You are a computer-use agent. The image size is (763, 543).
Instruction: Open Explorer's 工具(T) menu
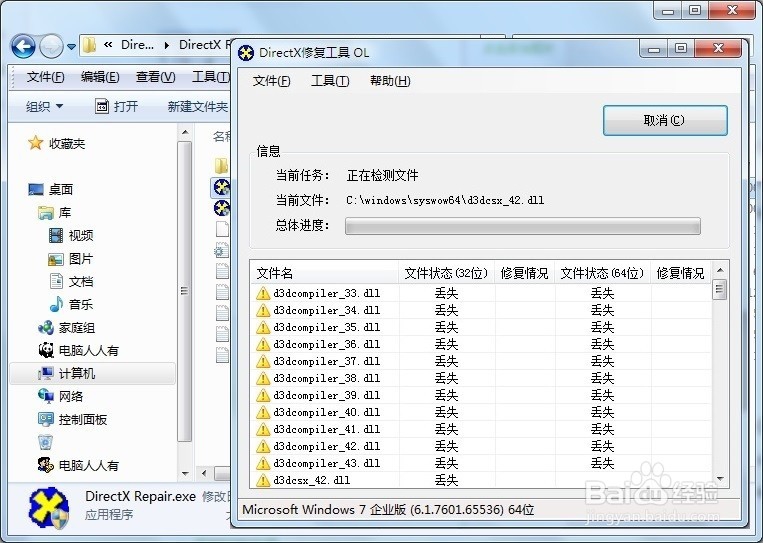tap(210, 77)
